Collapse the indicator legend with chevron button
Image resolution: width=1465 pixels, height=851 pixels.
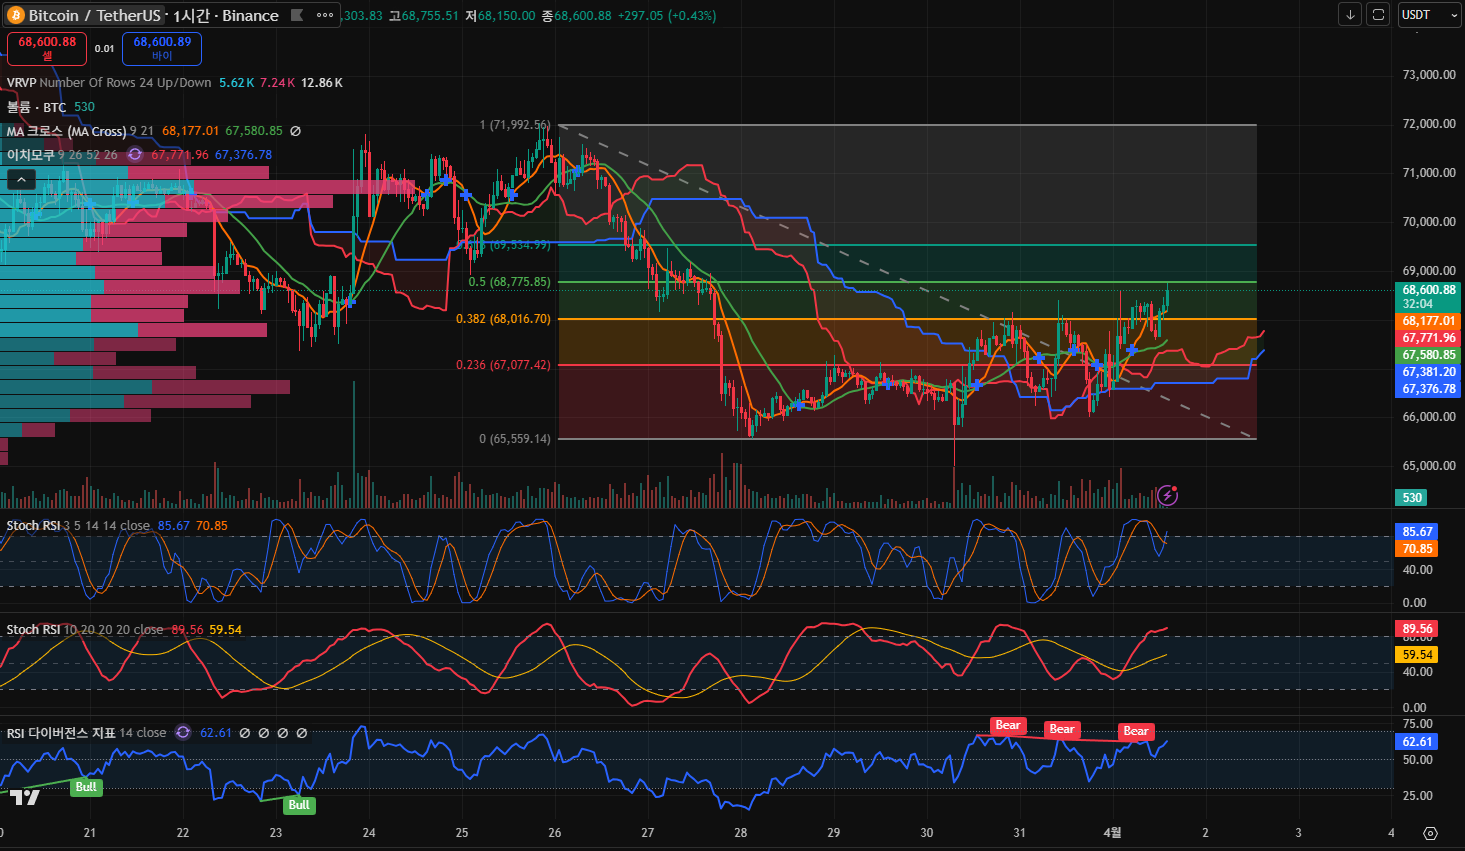(22, 179)
